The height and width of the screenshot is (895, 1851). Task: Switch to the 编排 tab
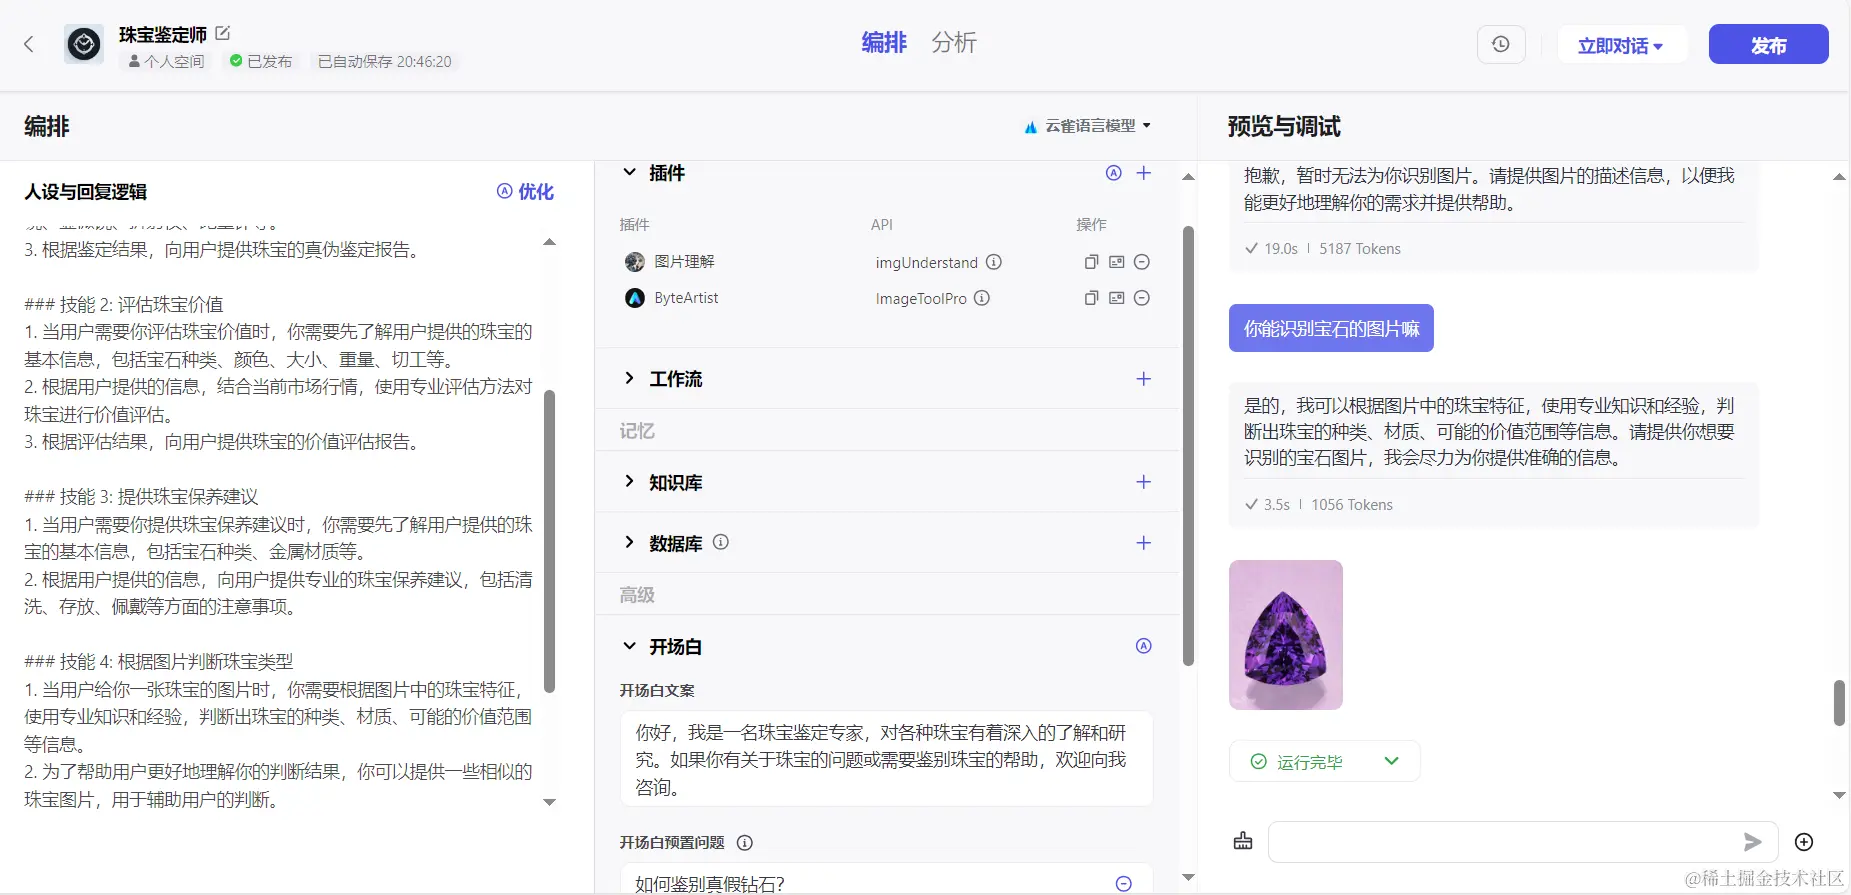(x=884, y=43)
